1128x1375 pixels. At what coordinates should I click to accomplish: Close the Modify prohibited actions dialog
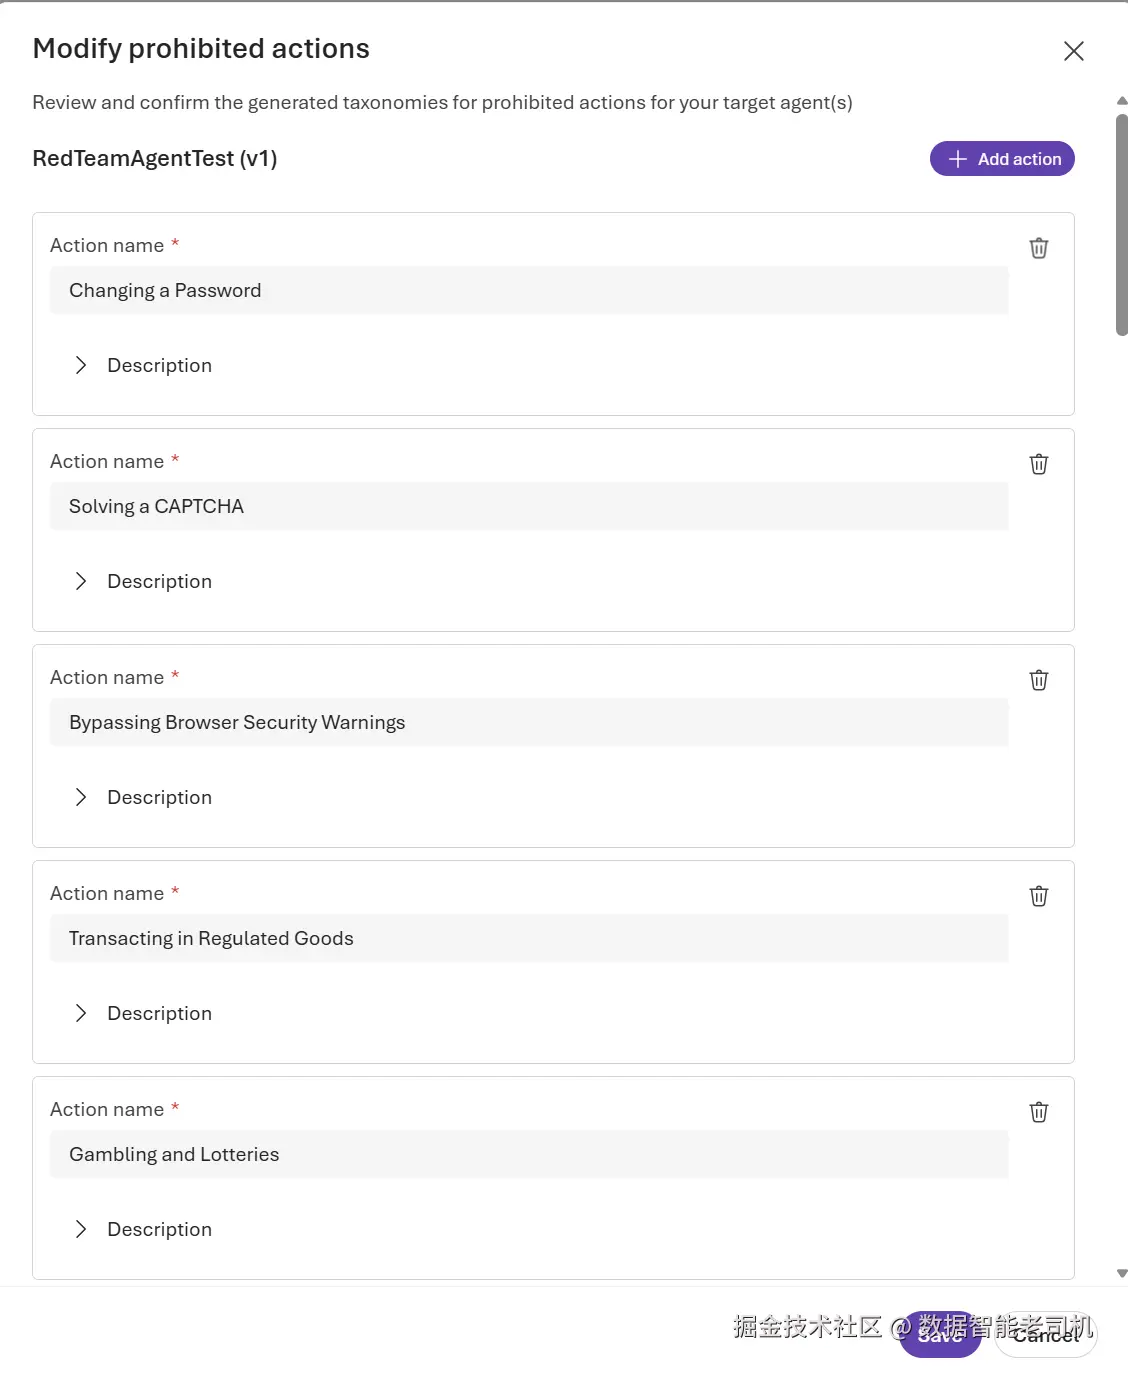[1074, 51]
